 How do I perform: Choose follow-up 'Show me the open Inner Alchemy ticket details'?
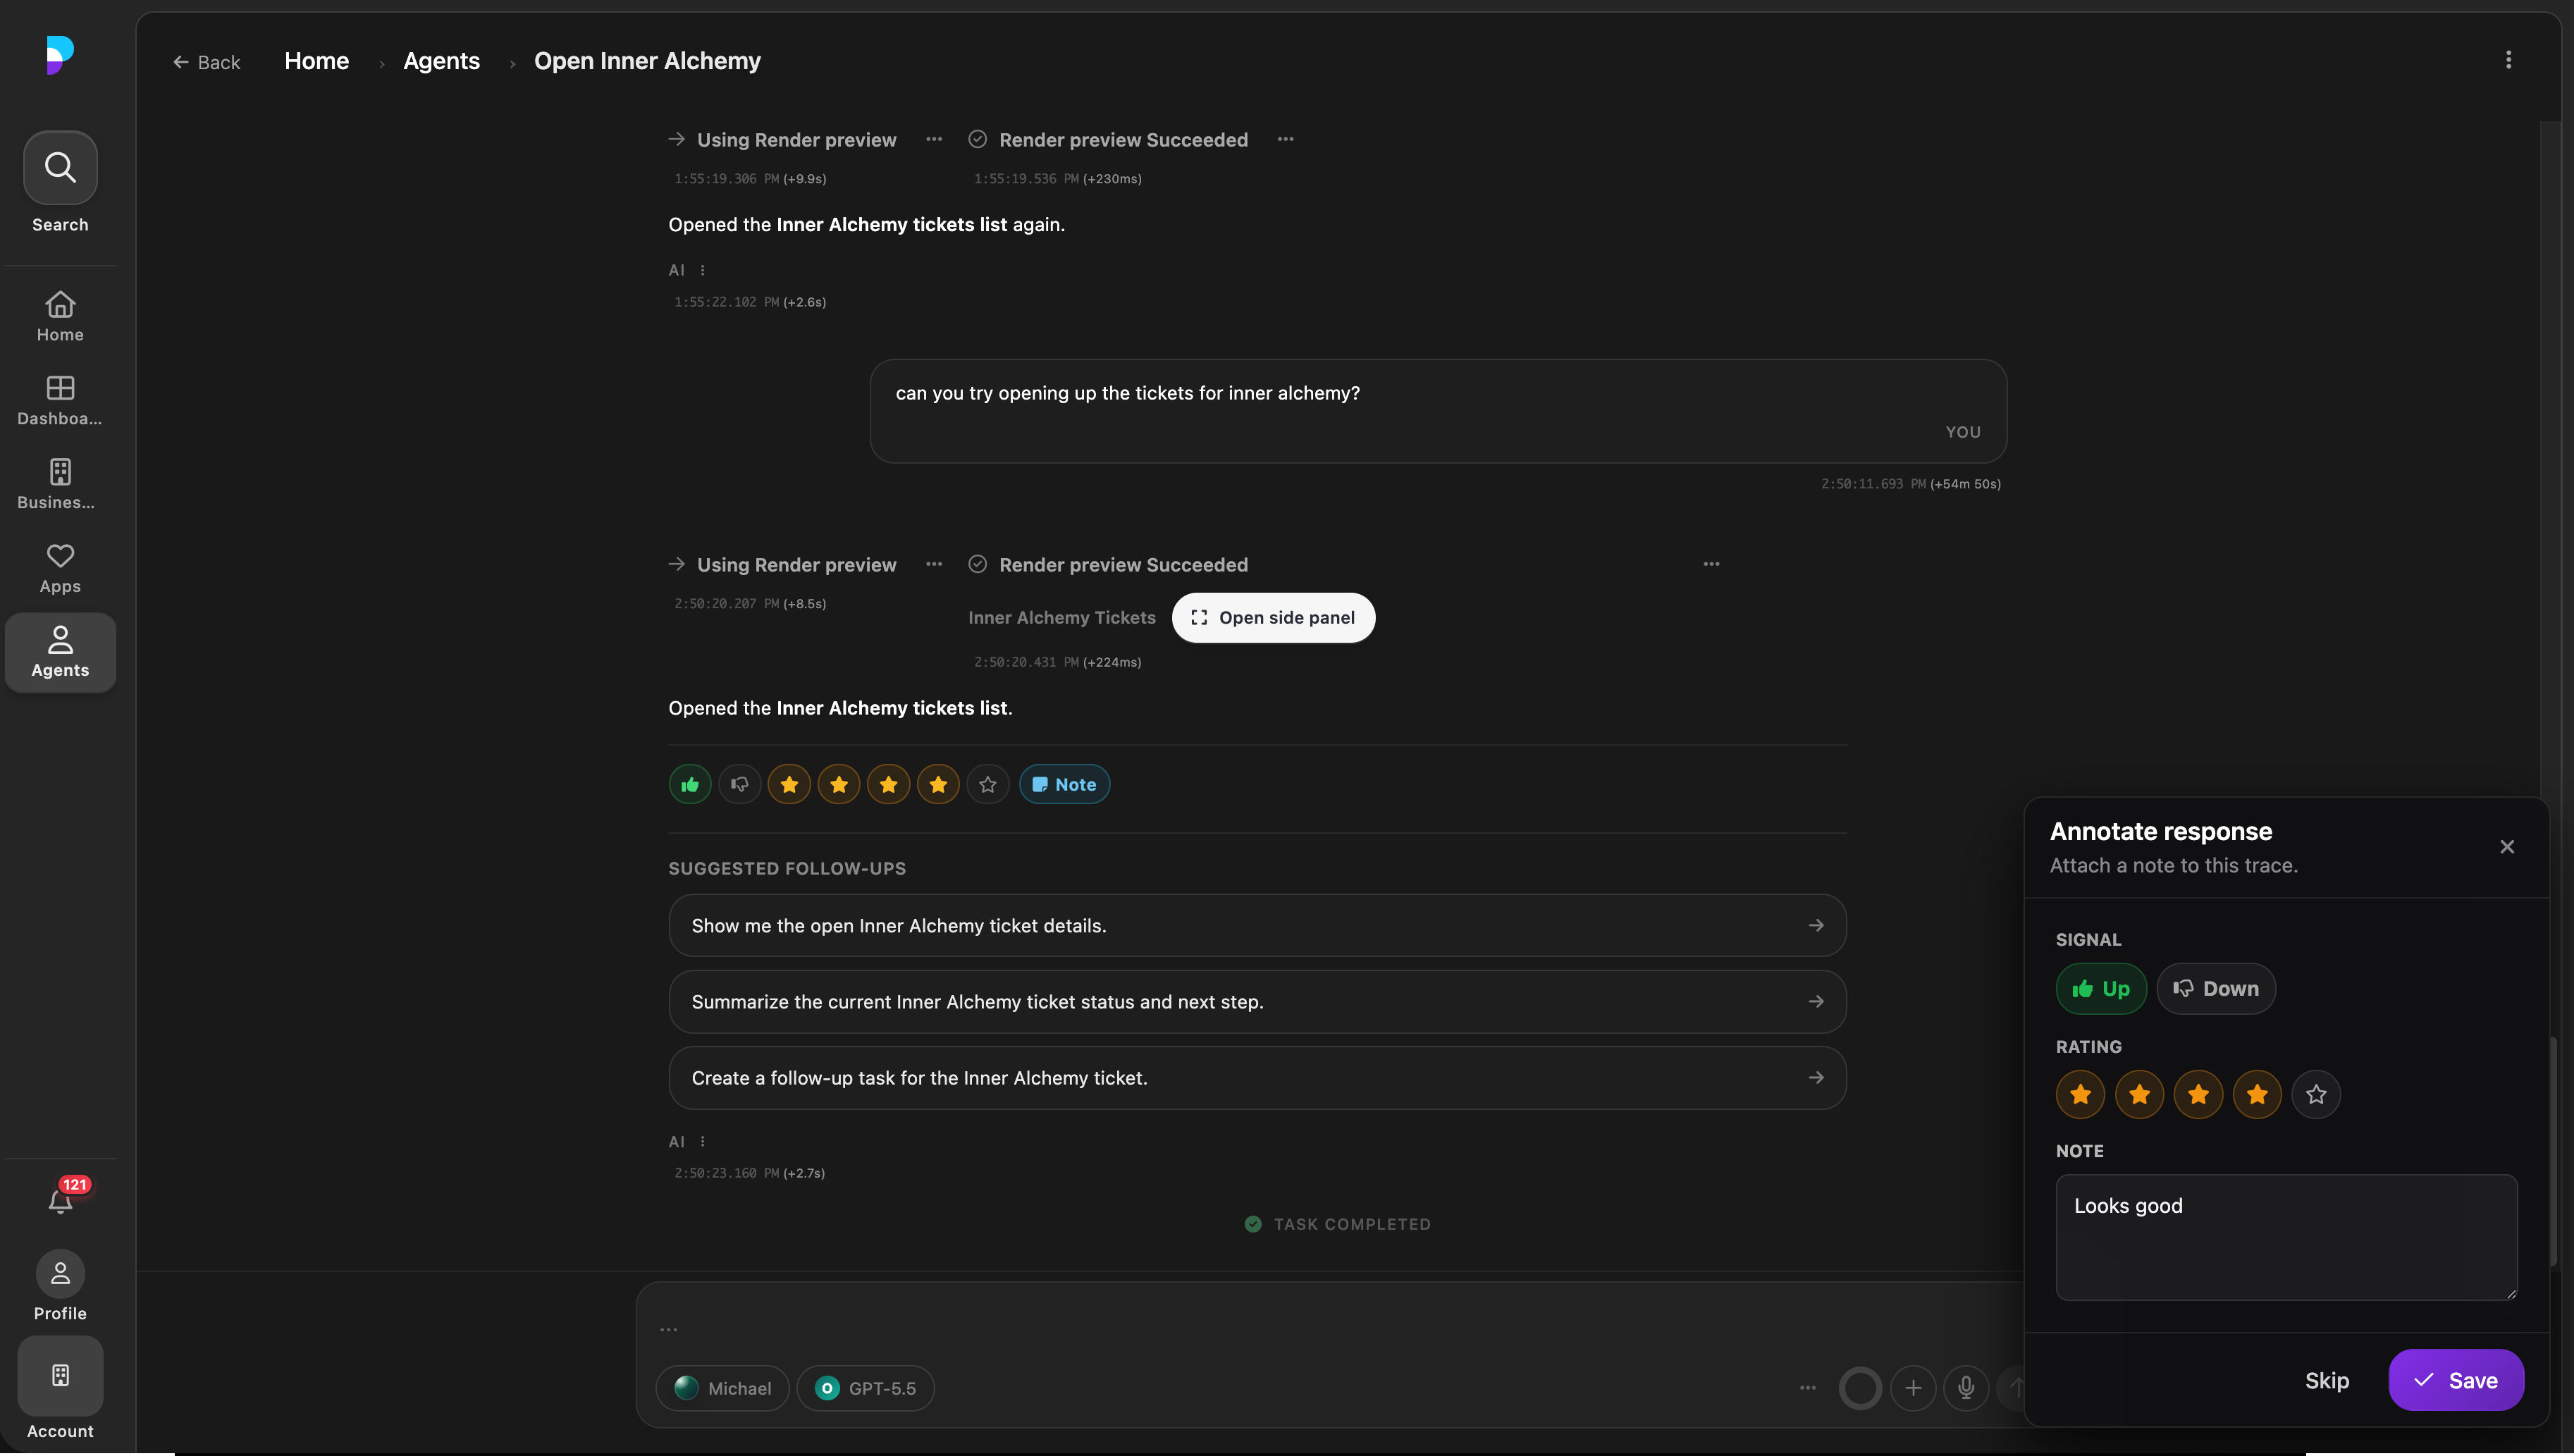pyautogui.click(x=1257, y=925)
